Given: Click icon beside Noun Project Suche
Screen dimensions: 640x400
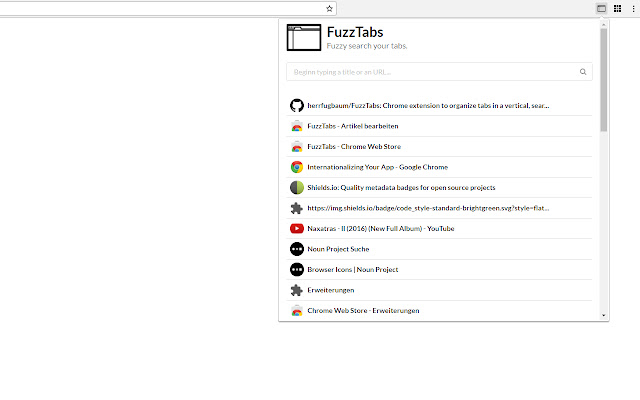Looking at the screenshot, I should [297, 249].
